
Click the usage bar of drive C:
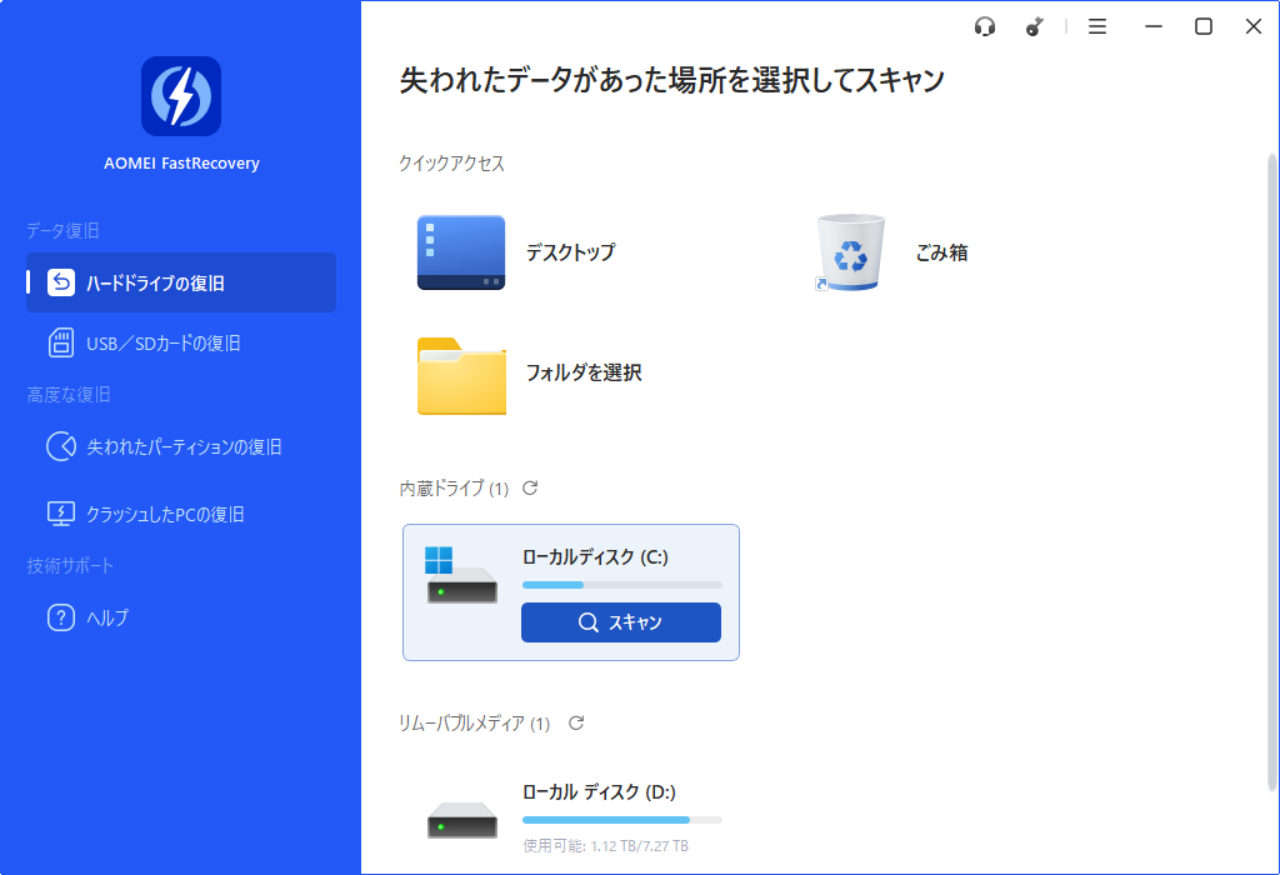[x=622, y=585]
